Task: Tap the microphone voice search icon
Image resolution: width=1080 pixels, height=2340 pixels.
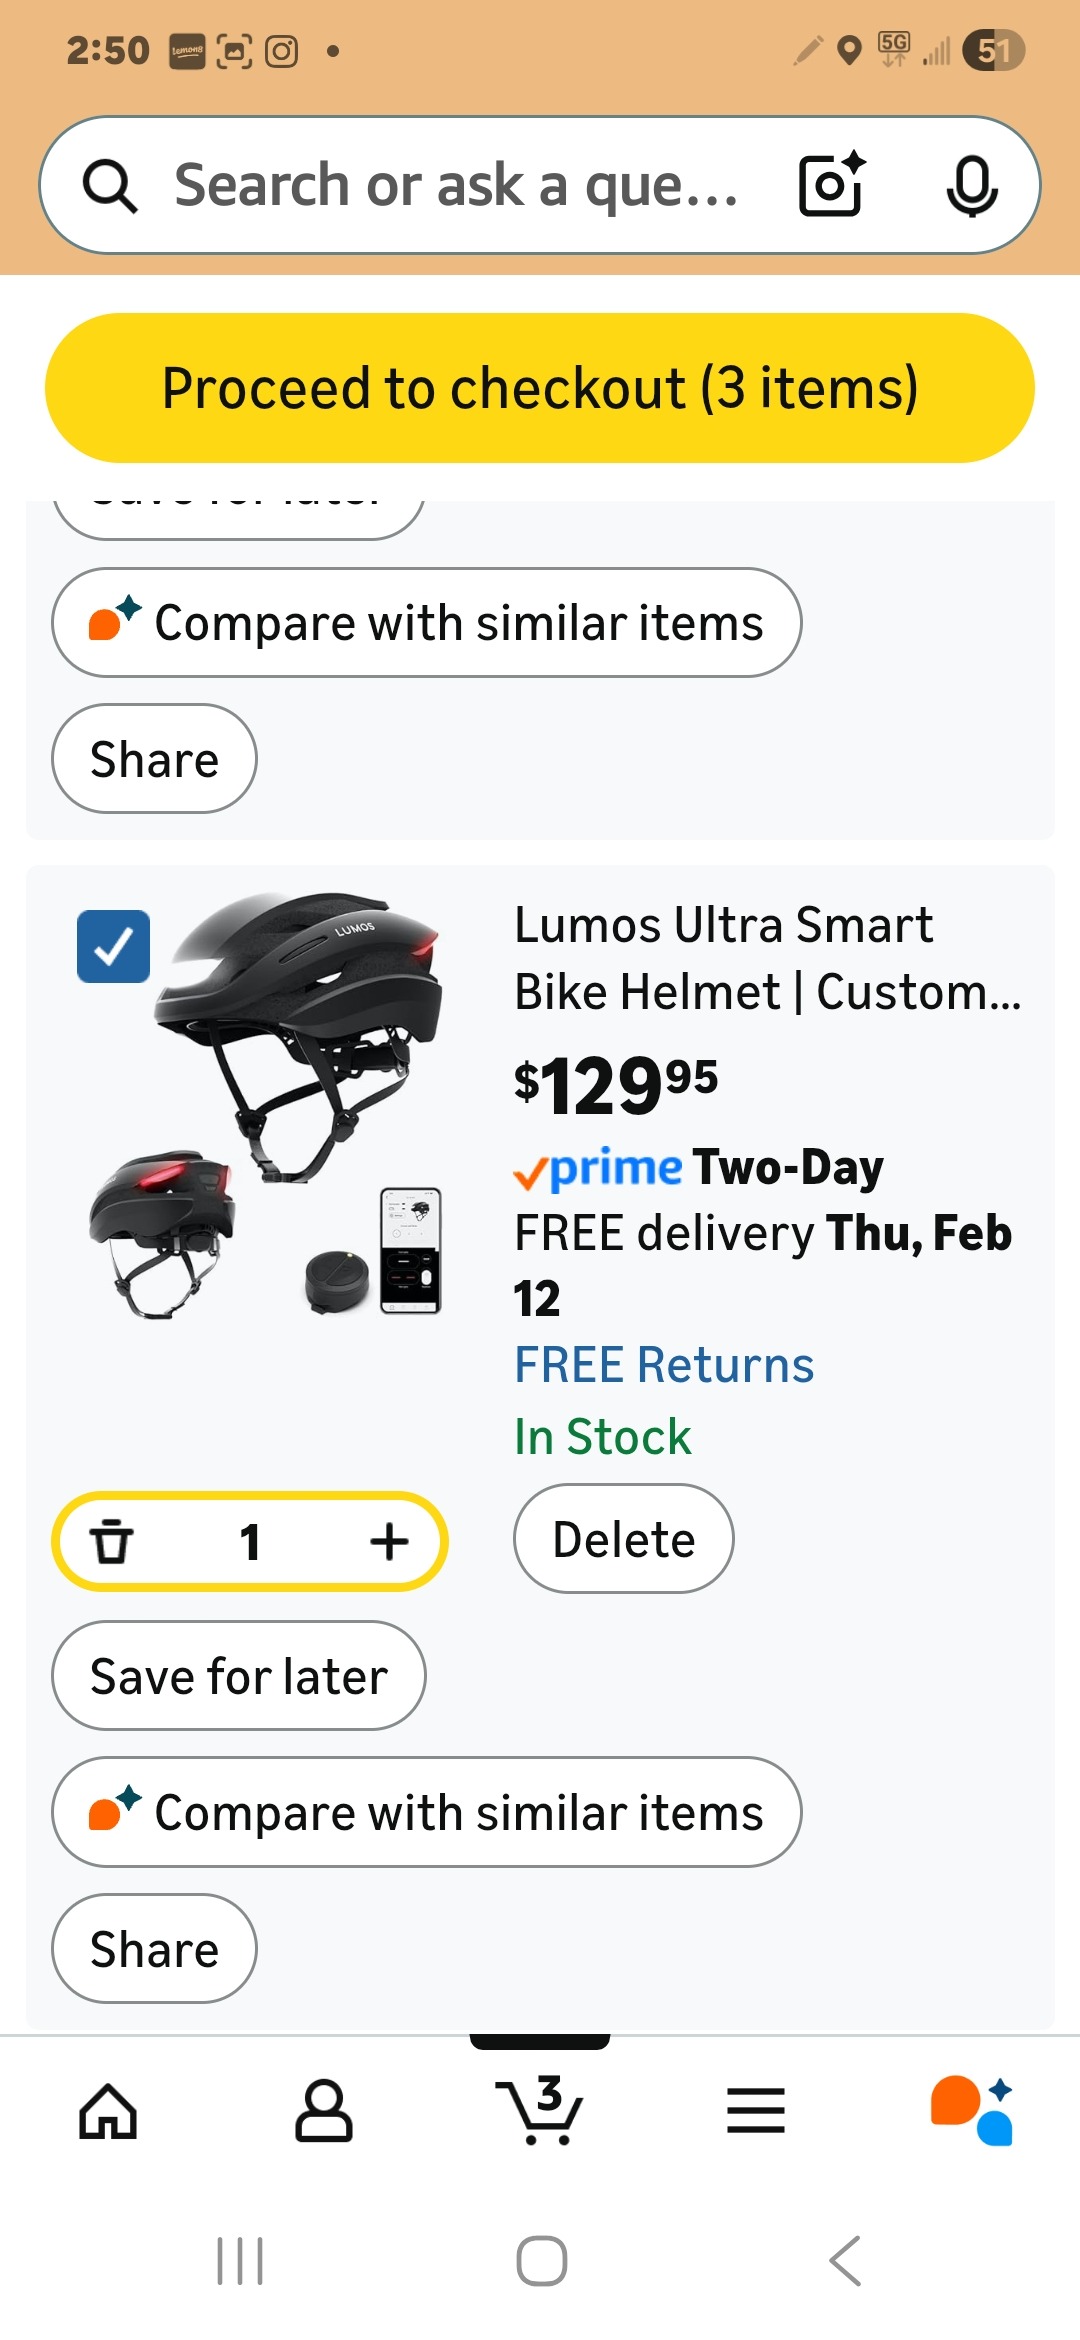Action: coord(971,185)
